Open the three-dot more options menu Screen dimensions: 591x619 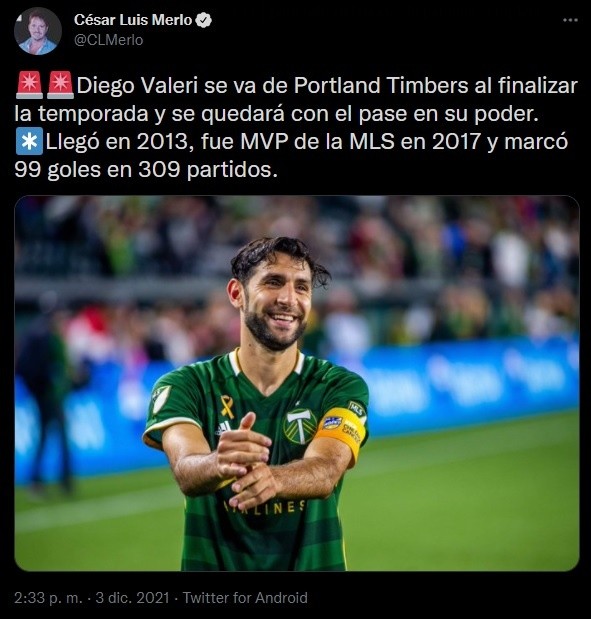pyautogui.click(x=570, y=20)
